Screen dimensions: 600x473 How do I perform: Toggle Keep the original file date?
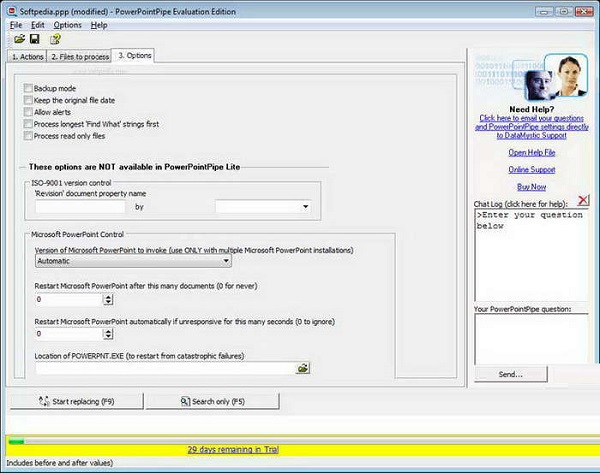coord(28,100)
